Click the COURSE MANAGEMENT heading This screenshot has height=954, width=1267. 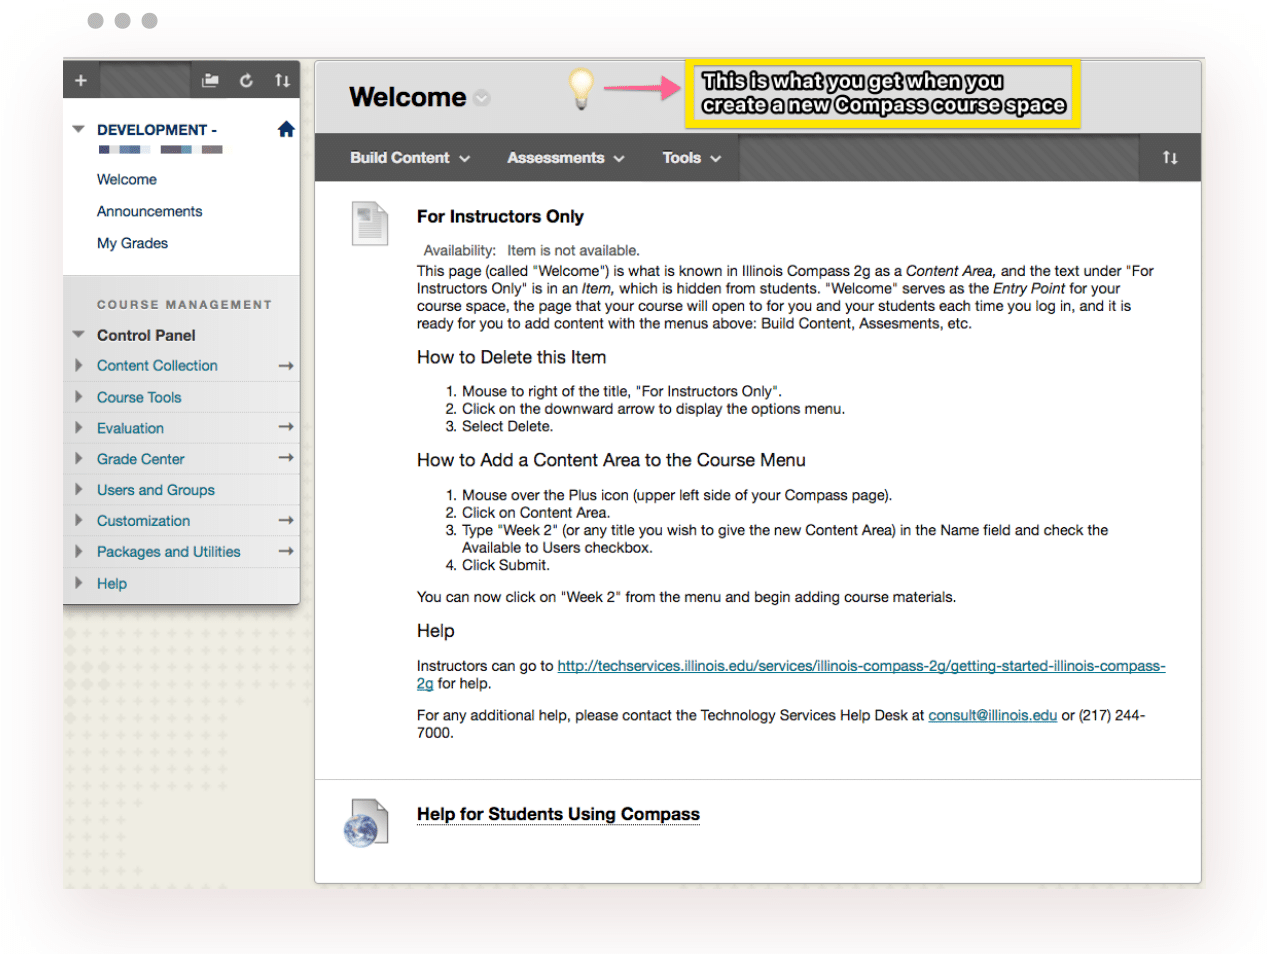184,304
